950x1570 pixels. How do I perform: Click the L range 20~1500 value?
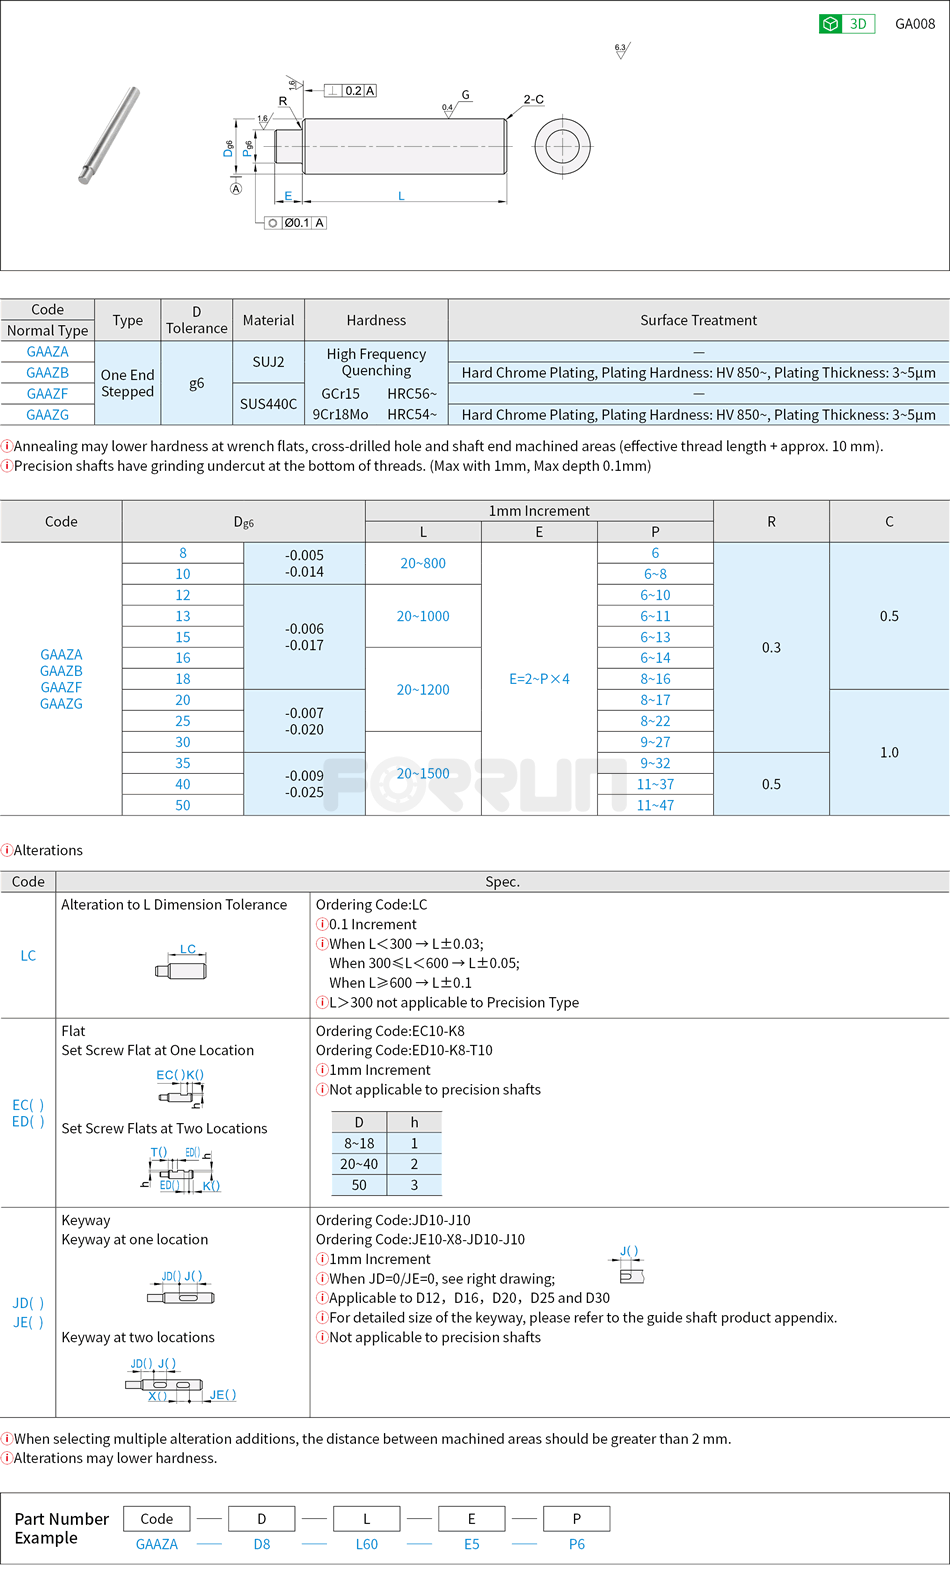tap(423, 774)
